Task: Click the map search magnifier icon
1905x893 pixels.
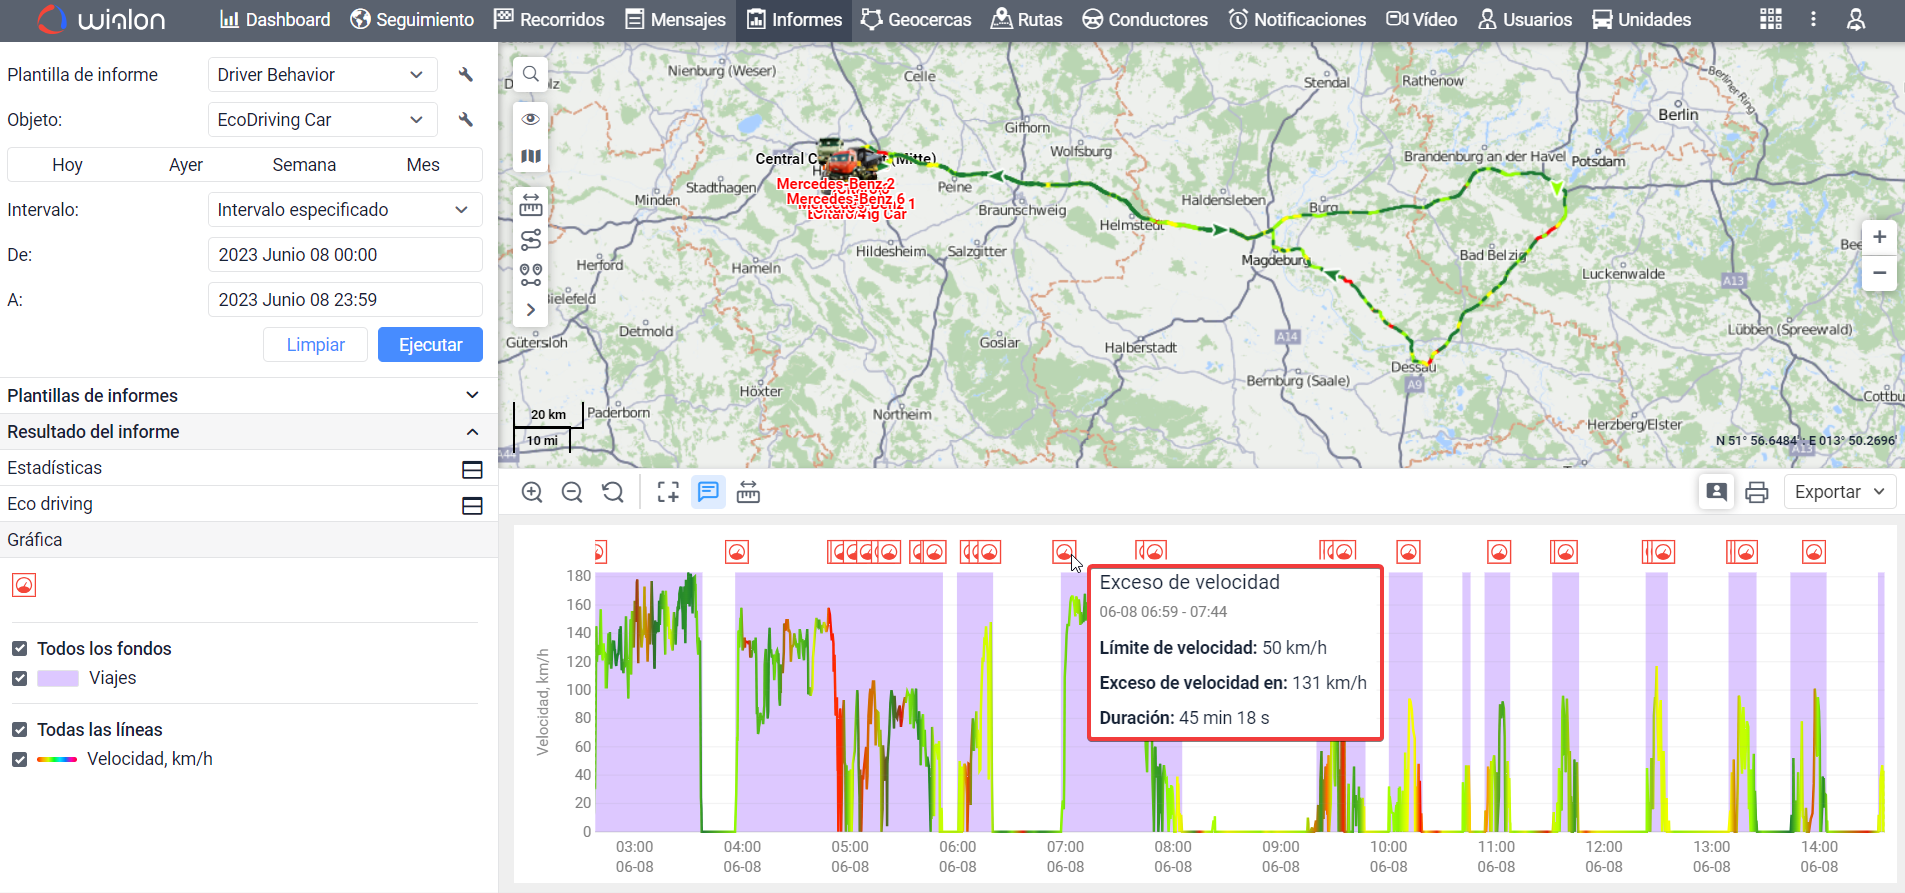Action: pos(531,74)
